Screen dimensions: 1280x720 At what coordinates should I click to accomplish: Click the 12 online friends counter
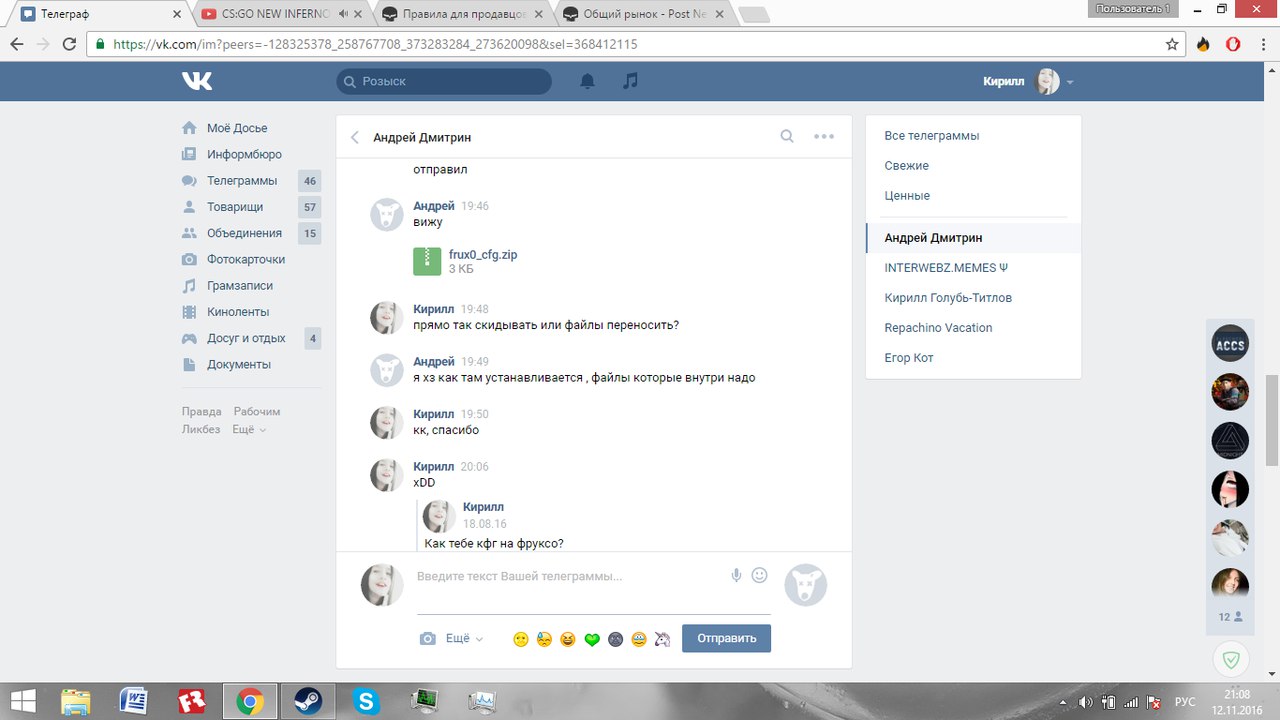1230,617
